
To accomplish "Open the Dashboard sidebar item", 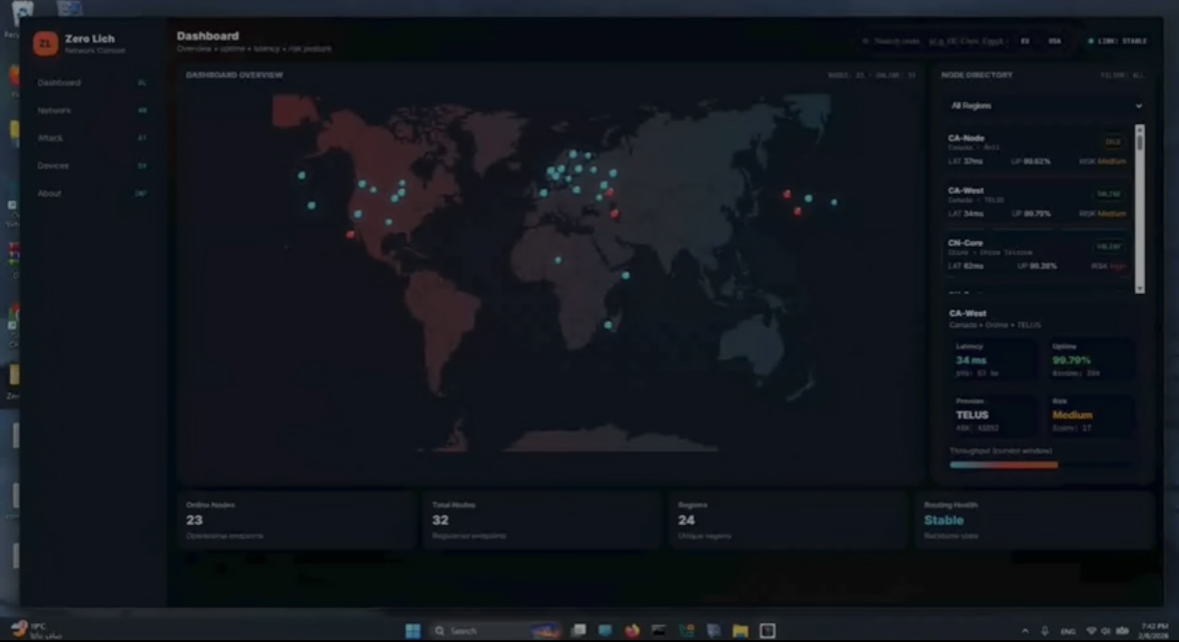I will [x=92, y=83].
